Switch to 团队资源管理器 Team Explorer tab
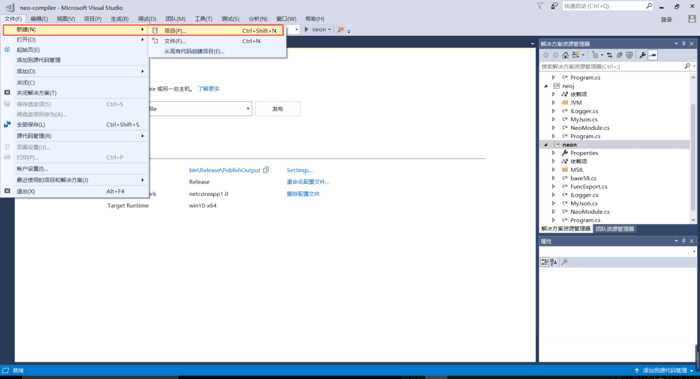 615,229
